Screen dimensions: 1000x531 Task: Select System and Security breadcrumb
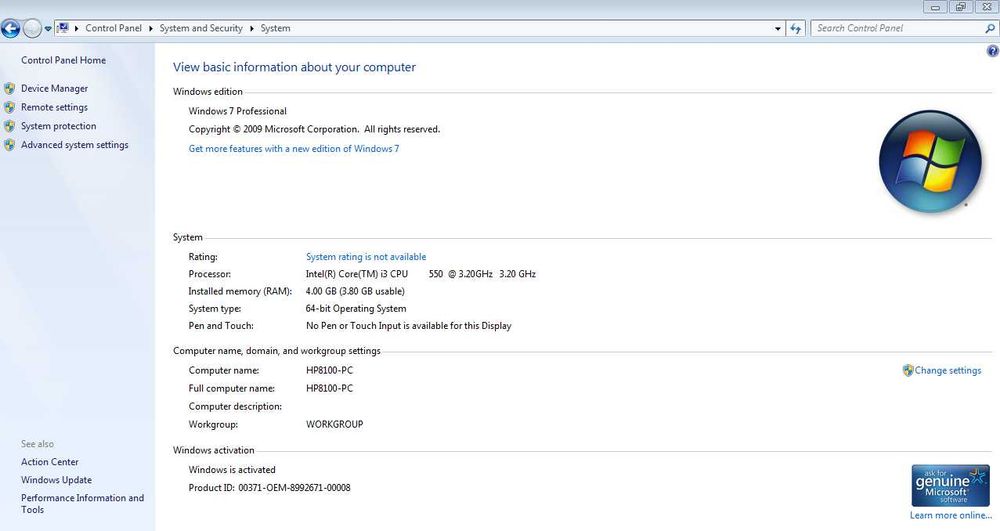[201, 28]
